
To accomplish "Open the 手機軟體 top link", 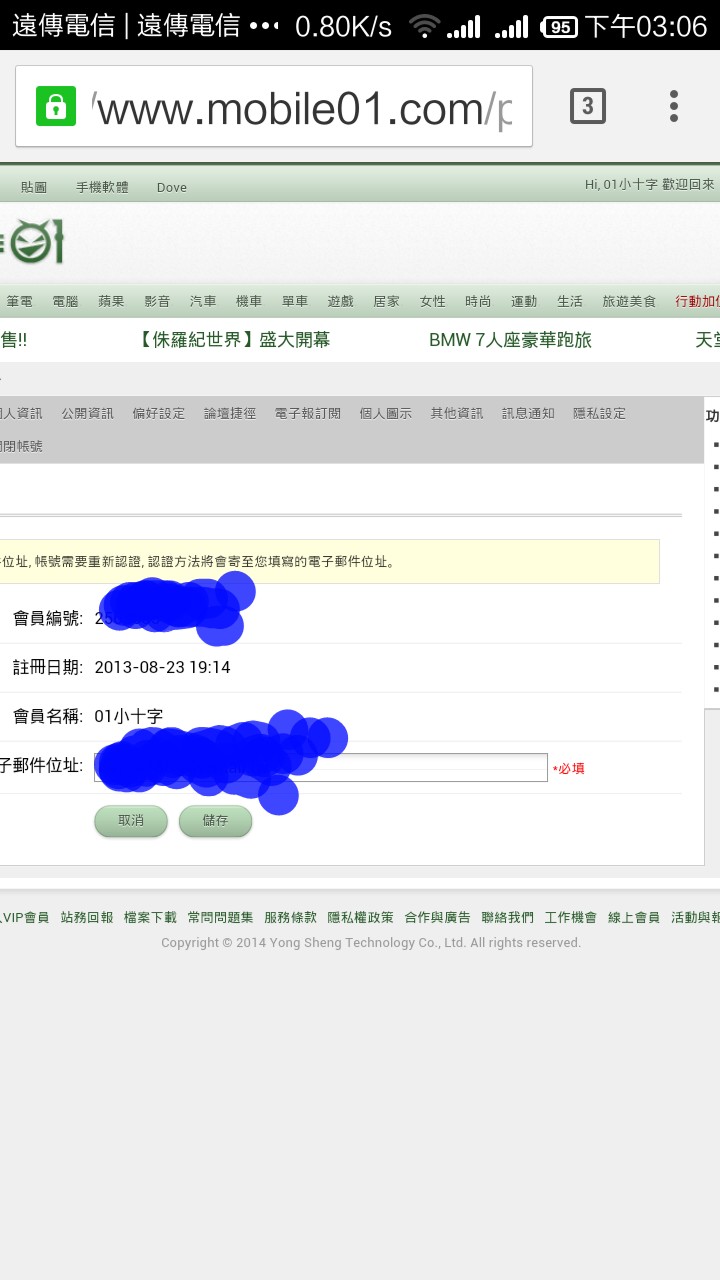I will pos(102,187).
